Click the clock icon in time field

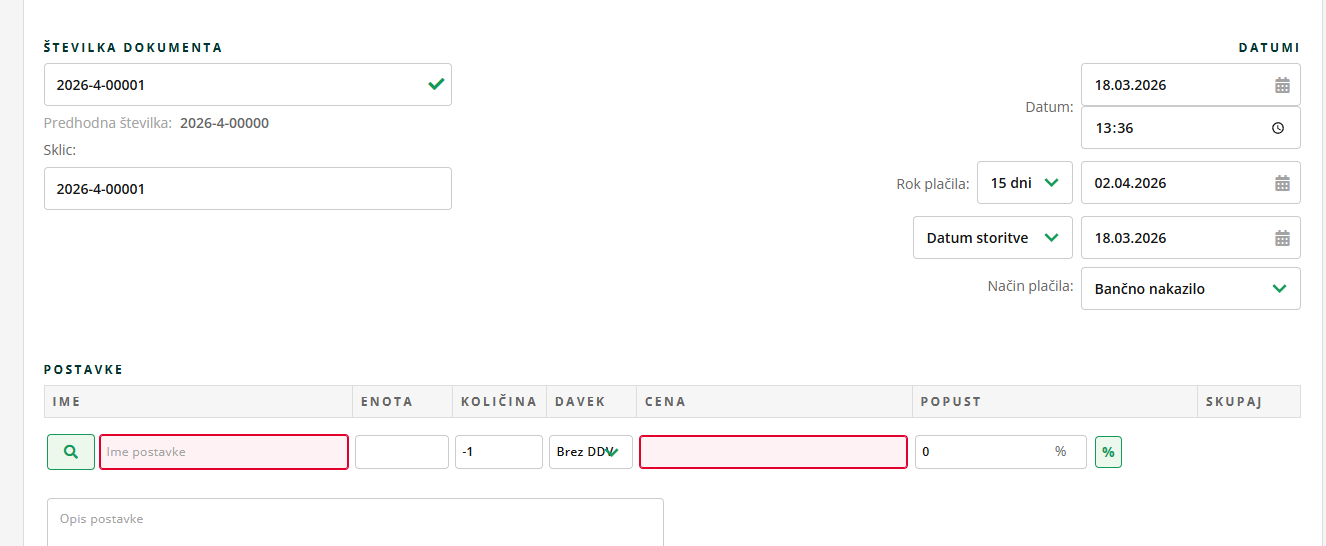[1278, 128]
